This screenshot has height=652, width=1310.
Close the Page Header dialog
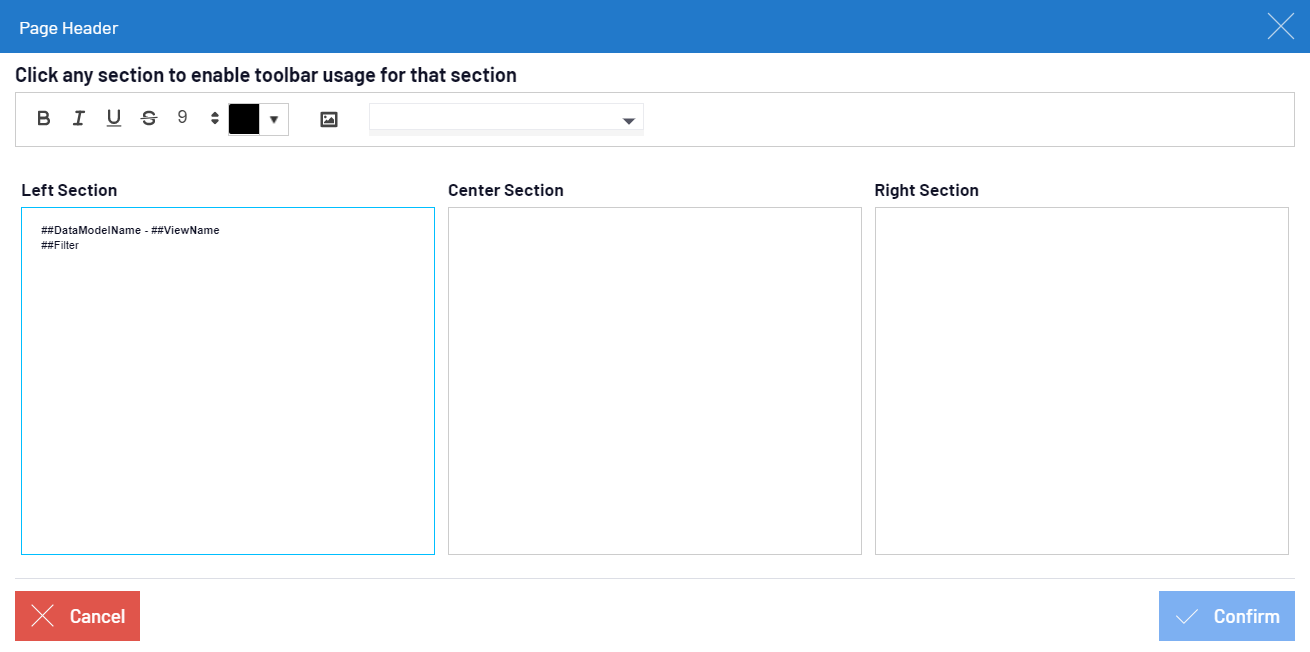(x=1280, y=27)
